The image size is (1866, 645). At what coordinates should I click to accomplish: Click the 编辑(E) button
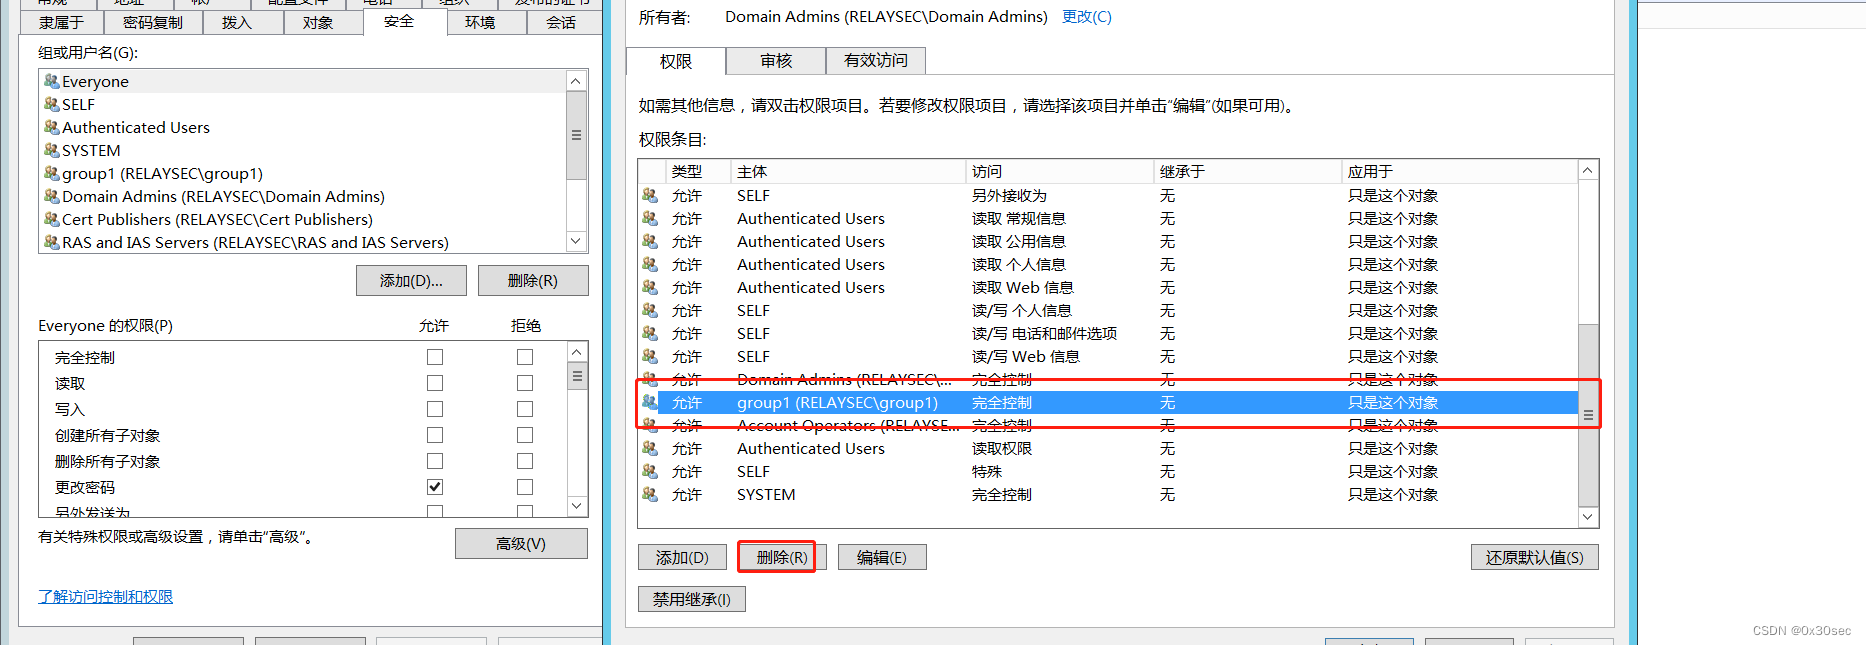click(882, 557)
